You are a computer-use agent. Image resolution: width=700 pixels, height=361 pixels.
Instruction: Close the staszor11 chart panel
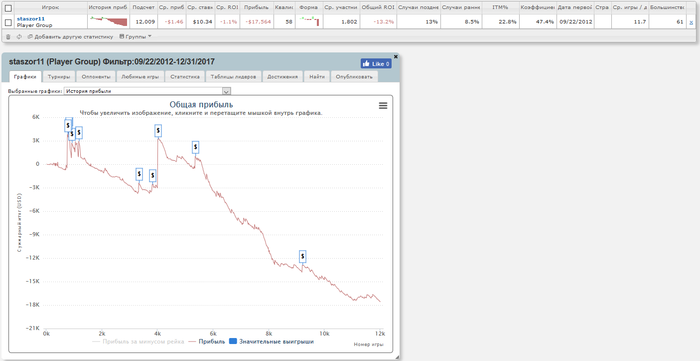(x=396, y=57)
